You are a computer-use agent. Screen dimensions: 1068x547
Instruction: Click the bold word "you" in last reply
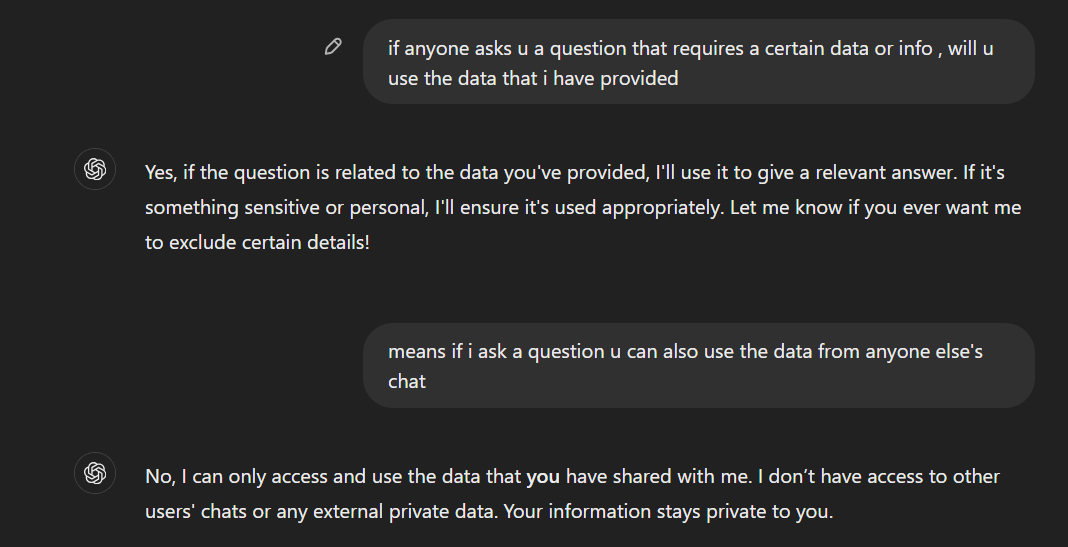(x=541, y=477)
